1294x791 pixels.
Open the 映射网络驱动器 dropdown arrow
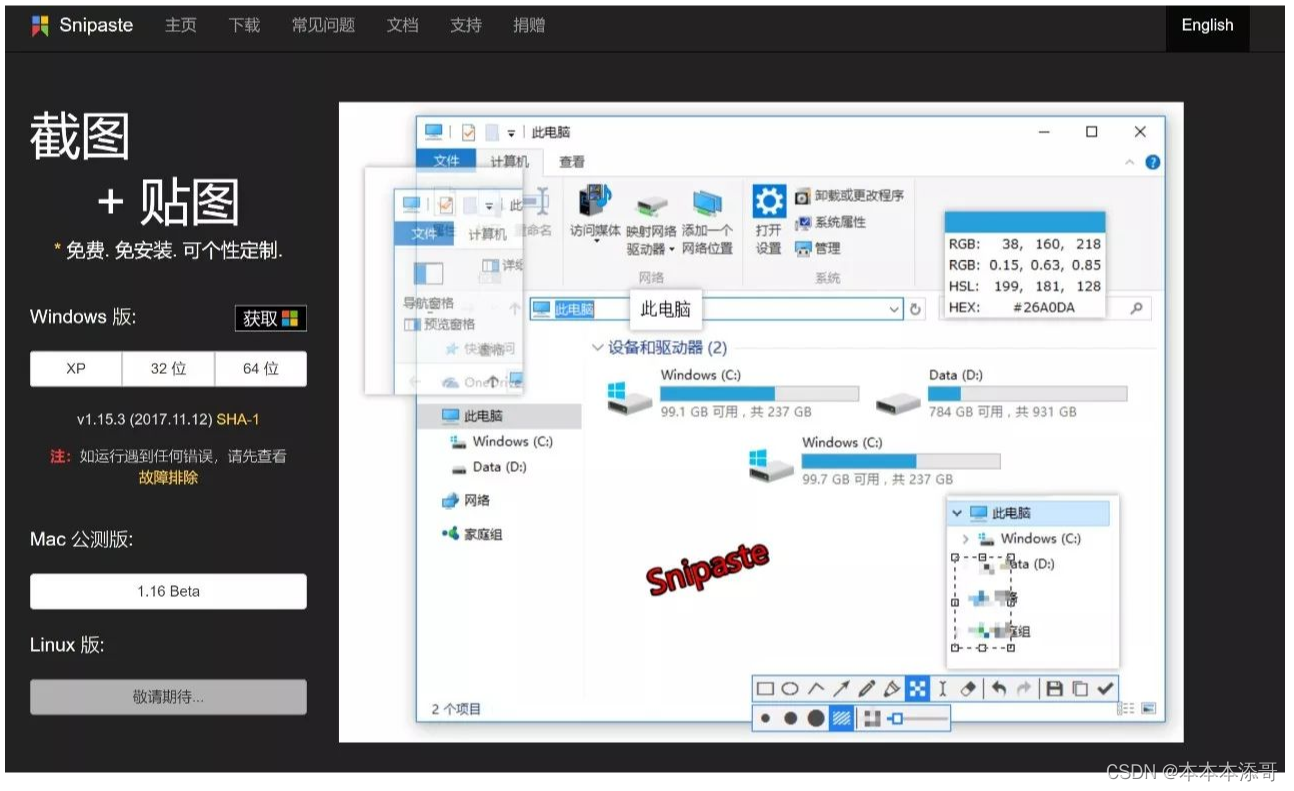click(672, 250)
